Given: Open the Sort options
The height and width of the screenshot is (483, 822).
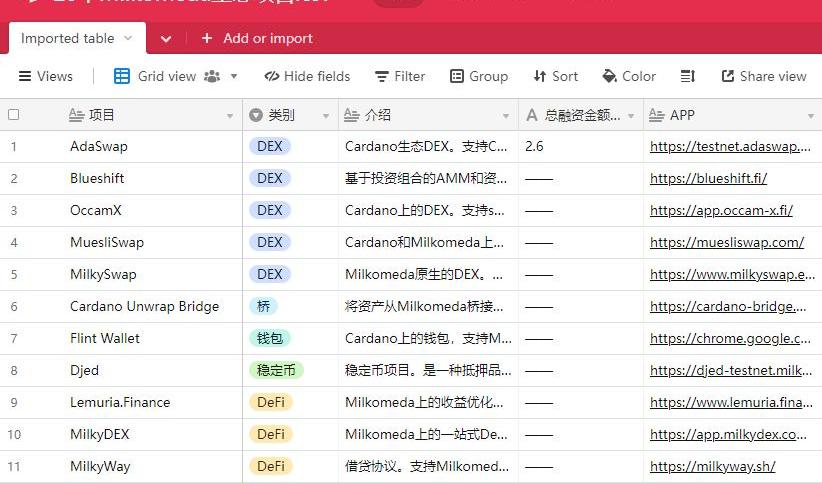Looking at the screenshot, I should tap(555, 76).
